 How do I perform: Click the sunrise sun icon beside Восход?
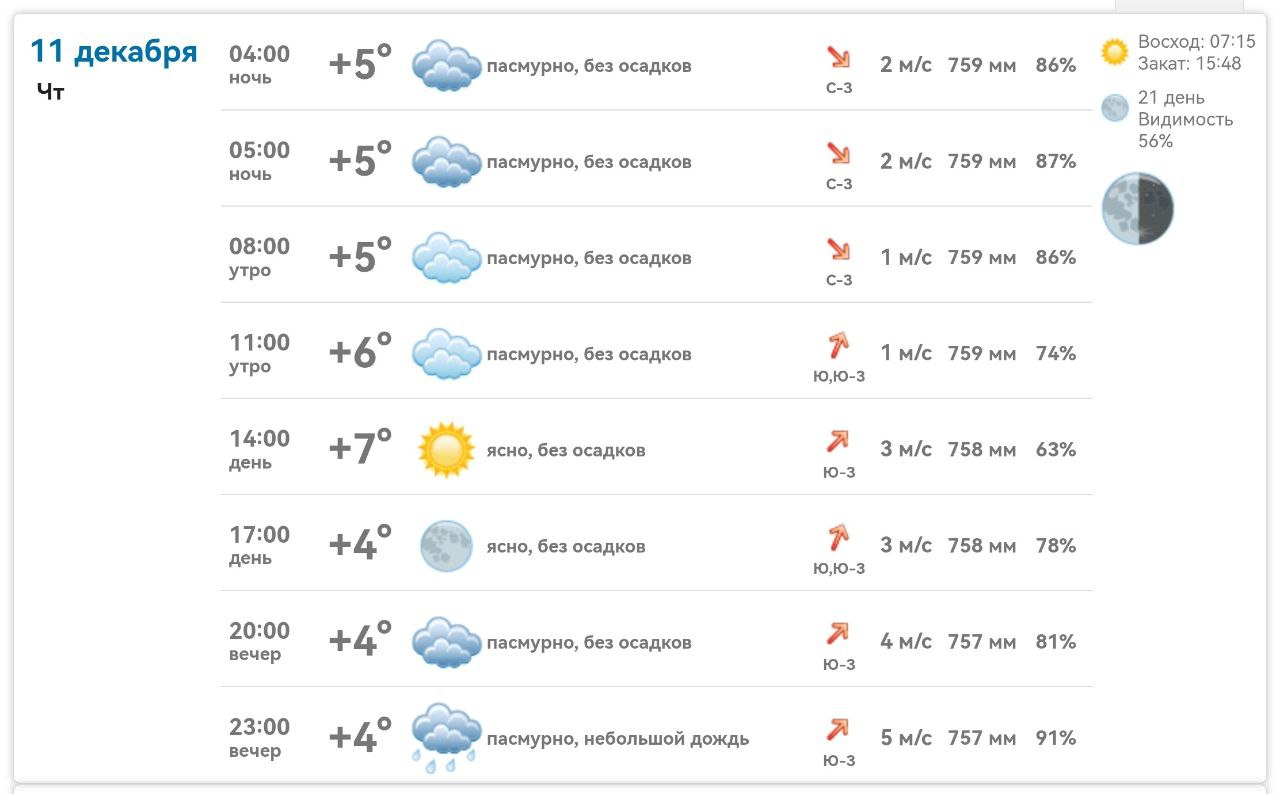click(1114, 52)
